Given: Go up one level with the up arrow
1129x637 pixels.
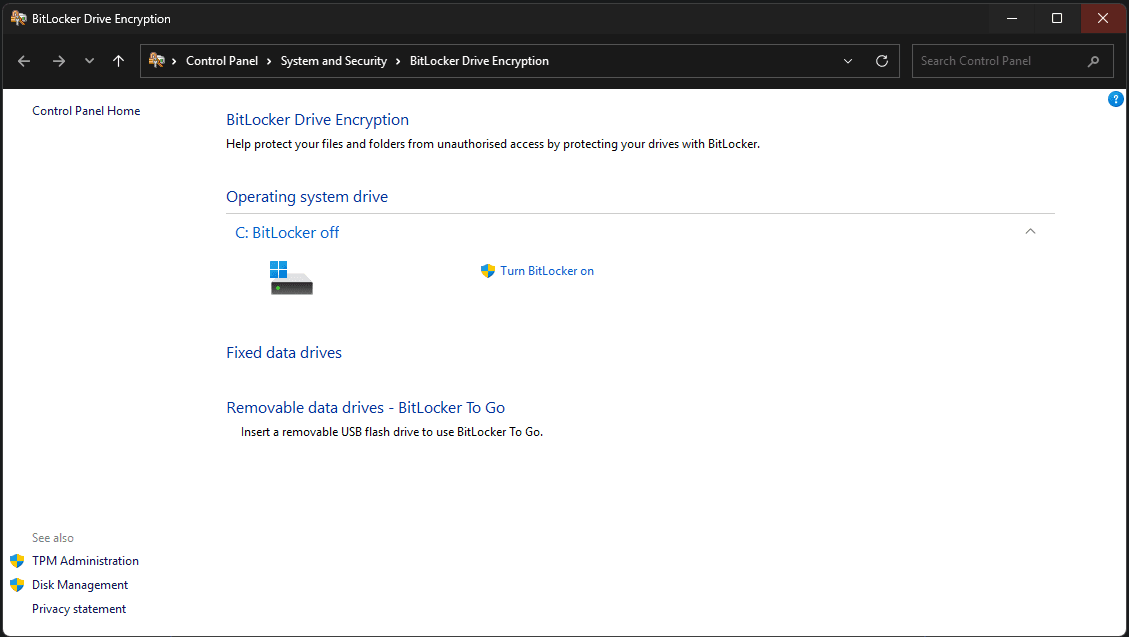Looking at the screenshot, I should (119, 61).
